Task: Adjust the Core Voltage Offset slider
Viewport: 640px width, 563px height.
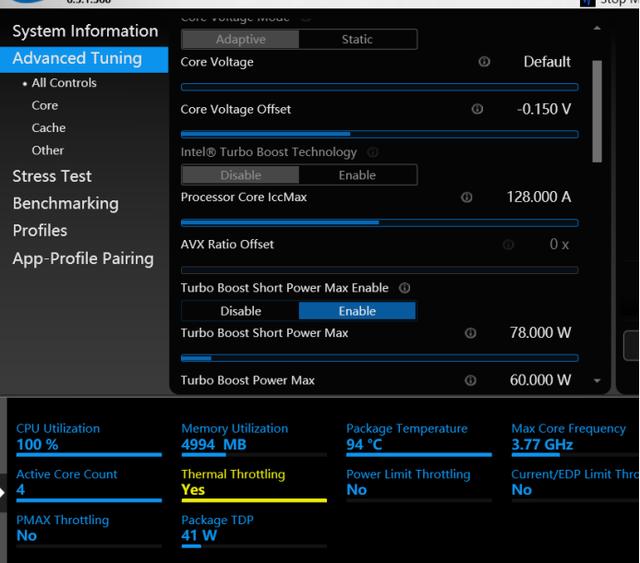Action: pos(380,134)
